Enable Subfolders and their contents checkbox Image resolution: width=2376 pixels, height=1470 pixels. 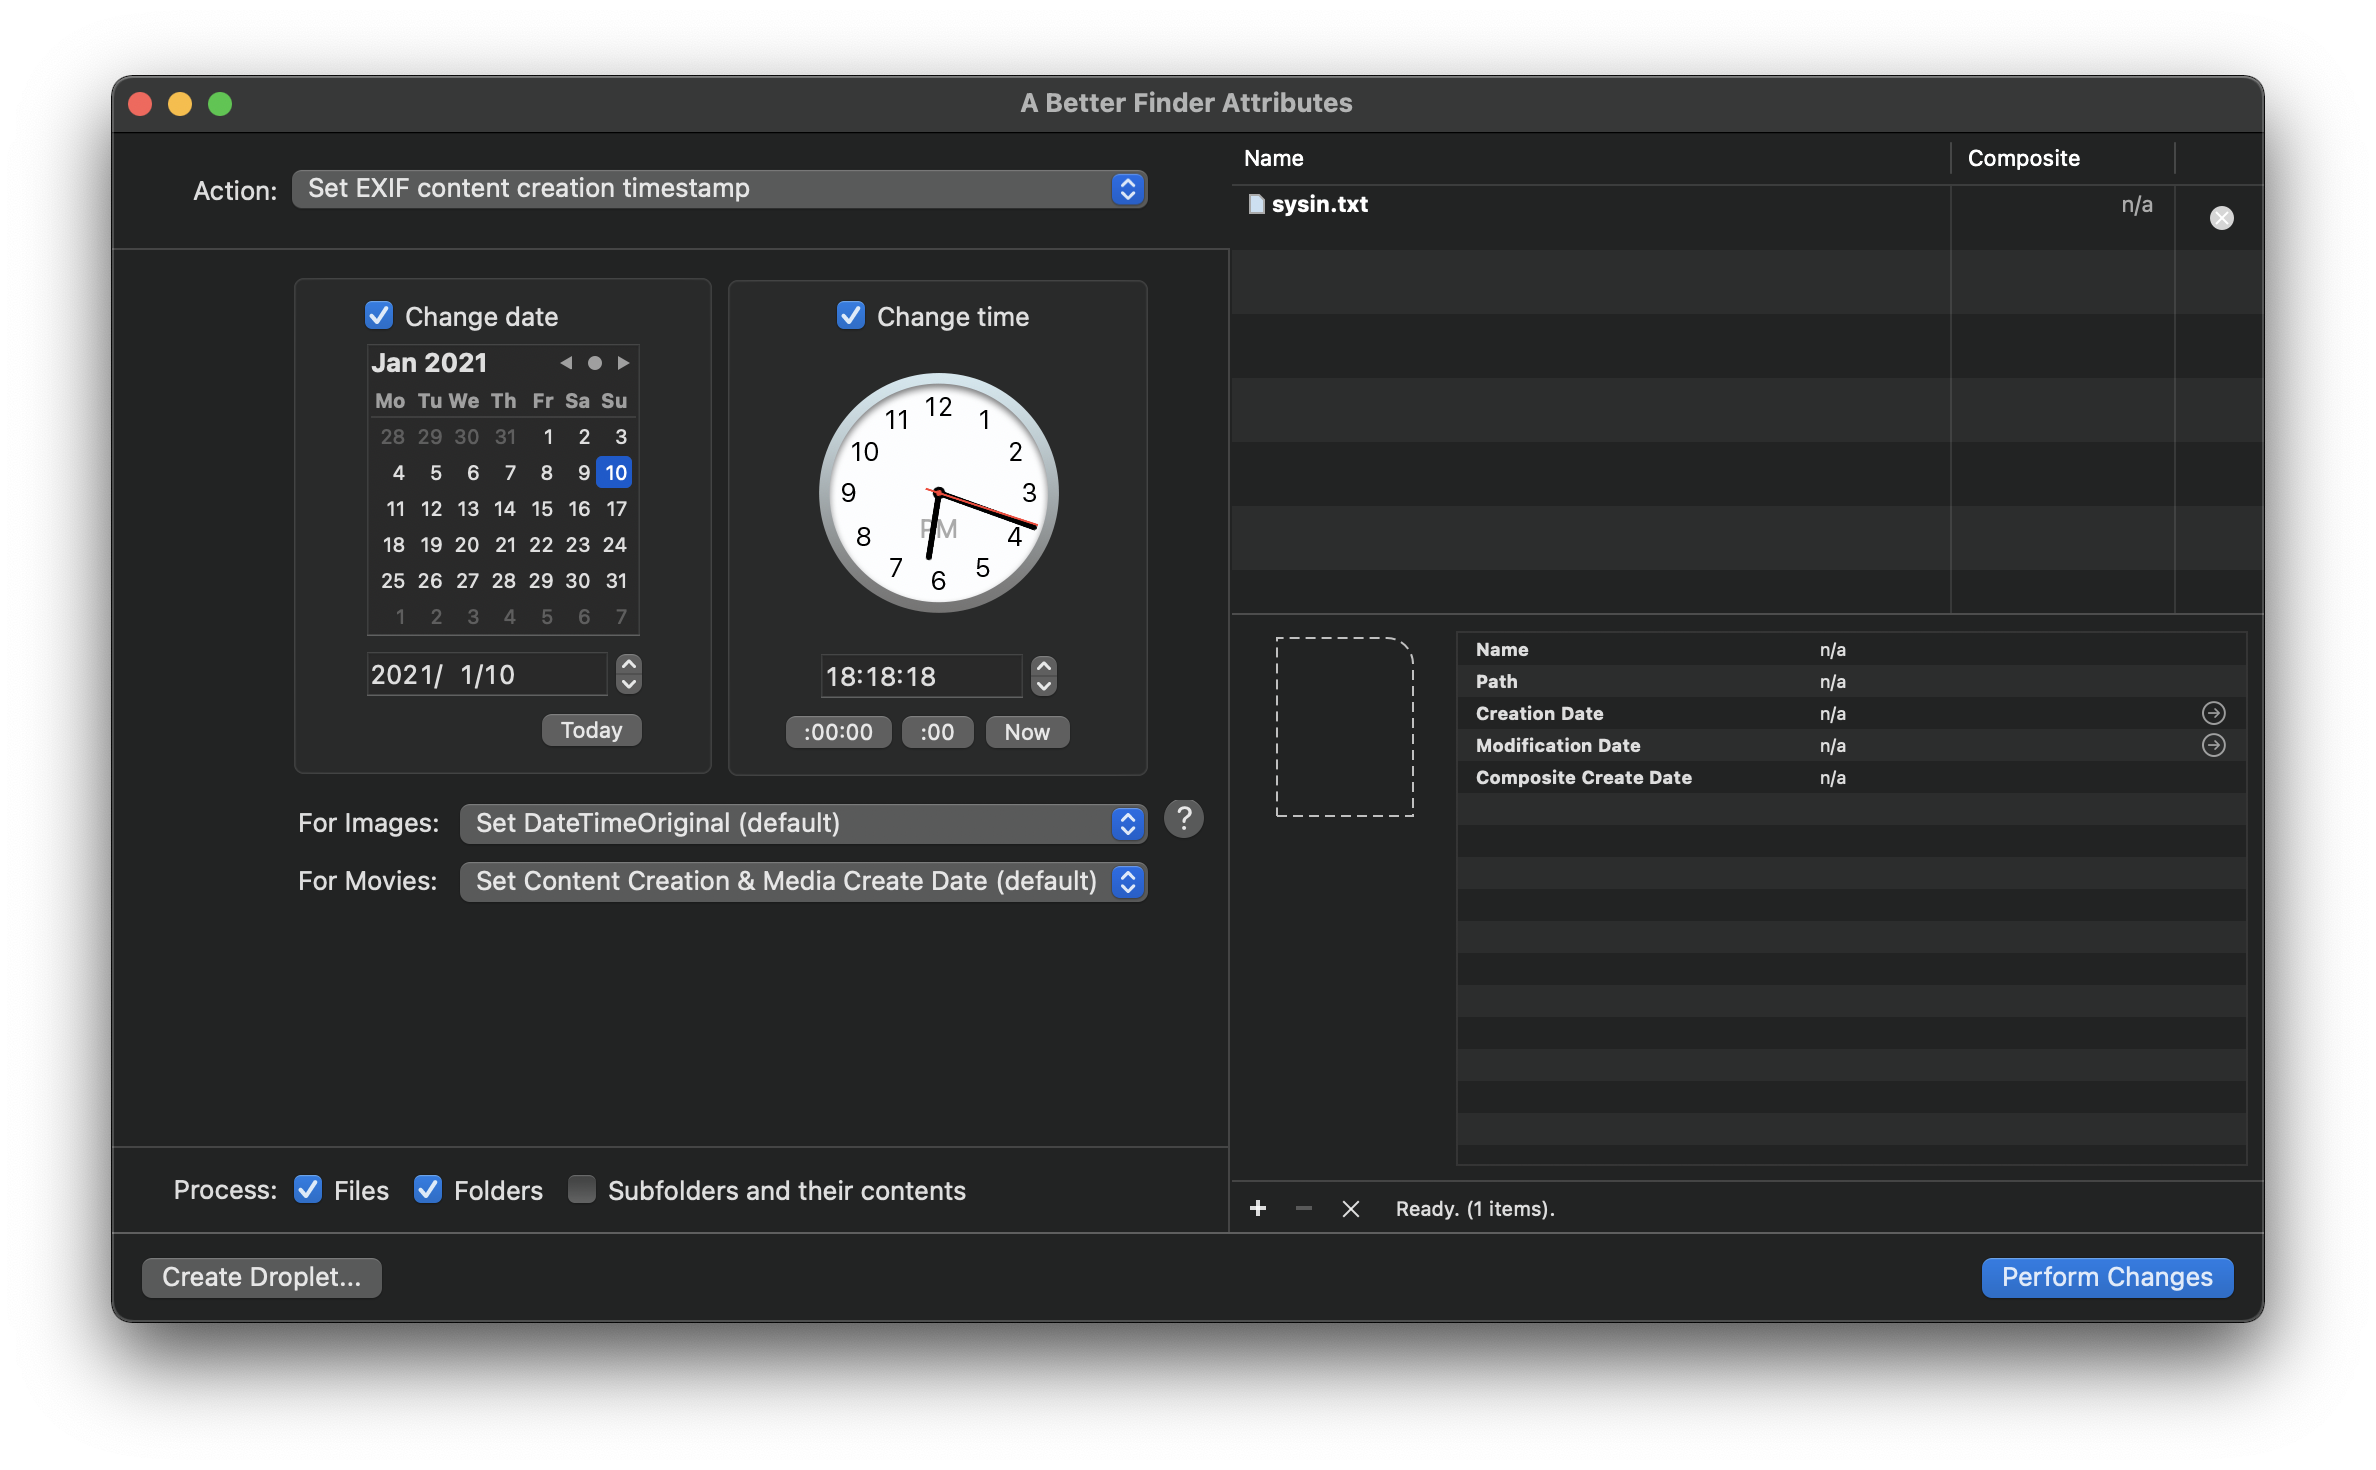coord(582,1190)
